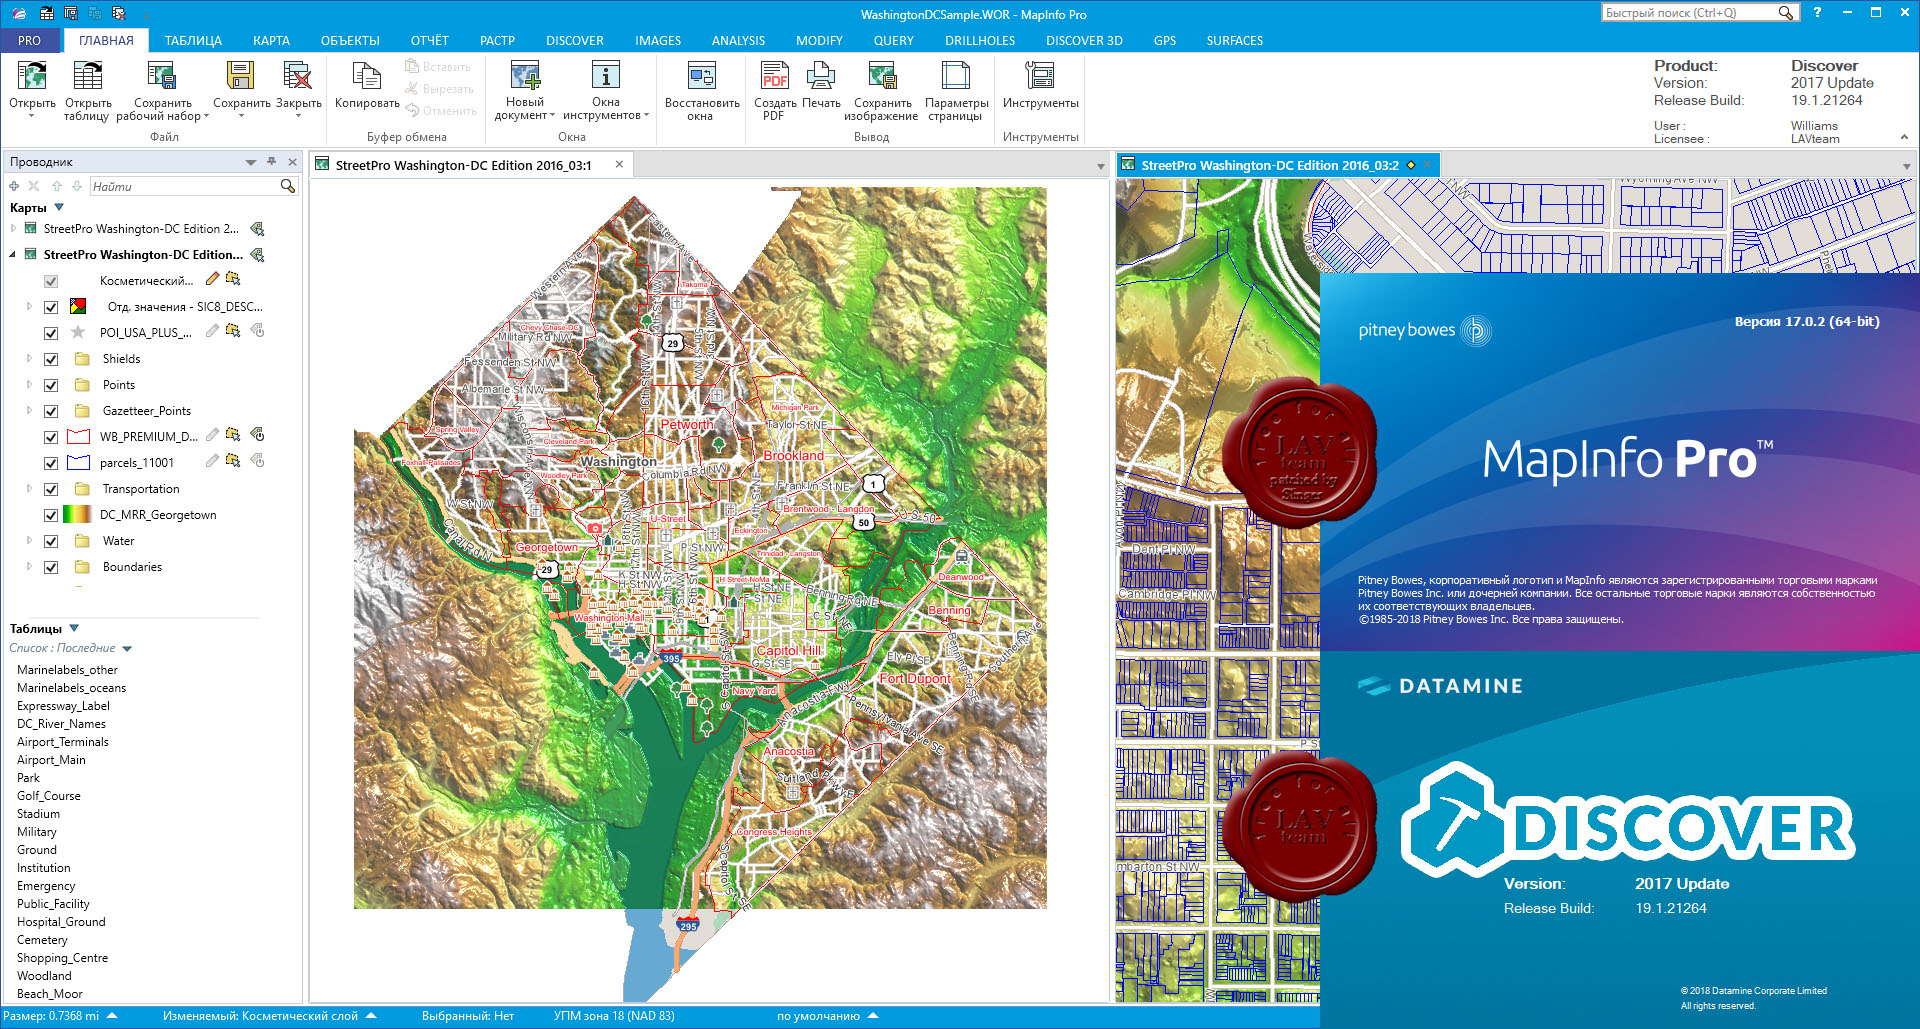Open the Карты section dropdown arrow
The width and height of the screenshot is (1920, 1029).
pyautogui.click(x=59, y=207)
